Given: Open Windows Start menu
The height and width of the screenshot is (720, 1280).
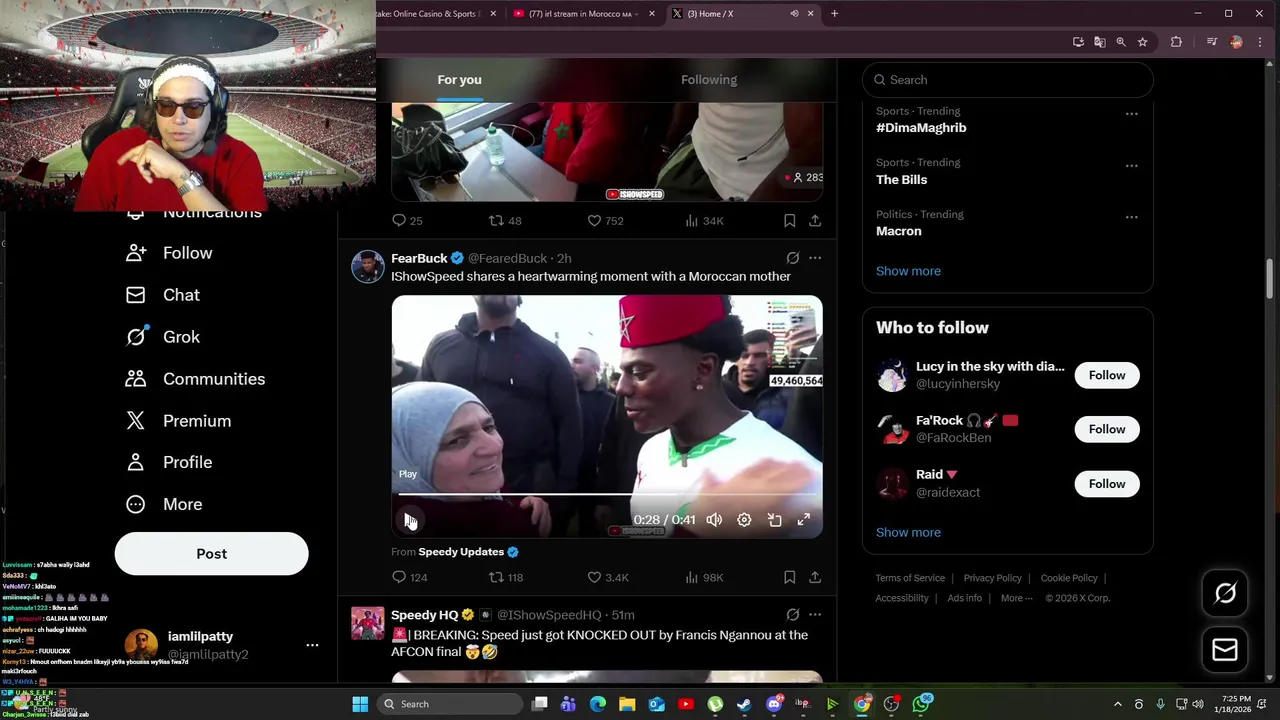Looking at the screenshot, I should 360,704.
